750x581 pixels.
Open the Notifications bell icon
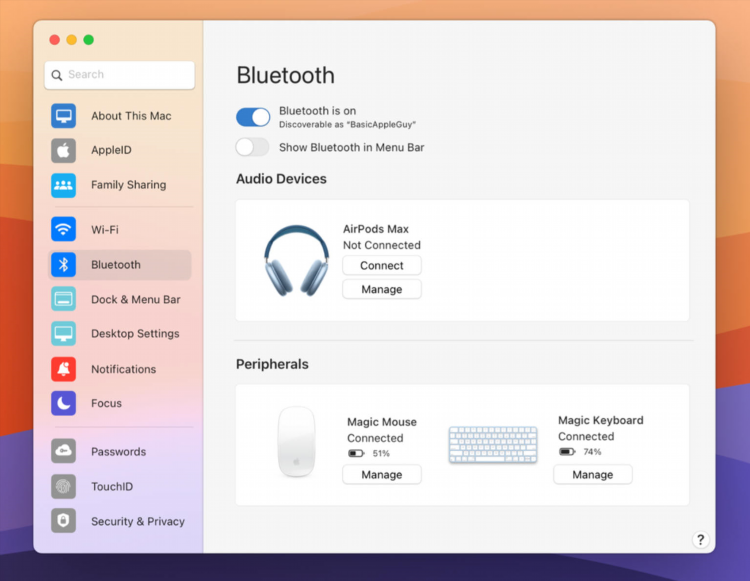tap(63, 369)
